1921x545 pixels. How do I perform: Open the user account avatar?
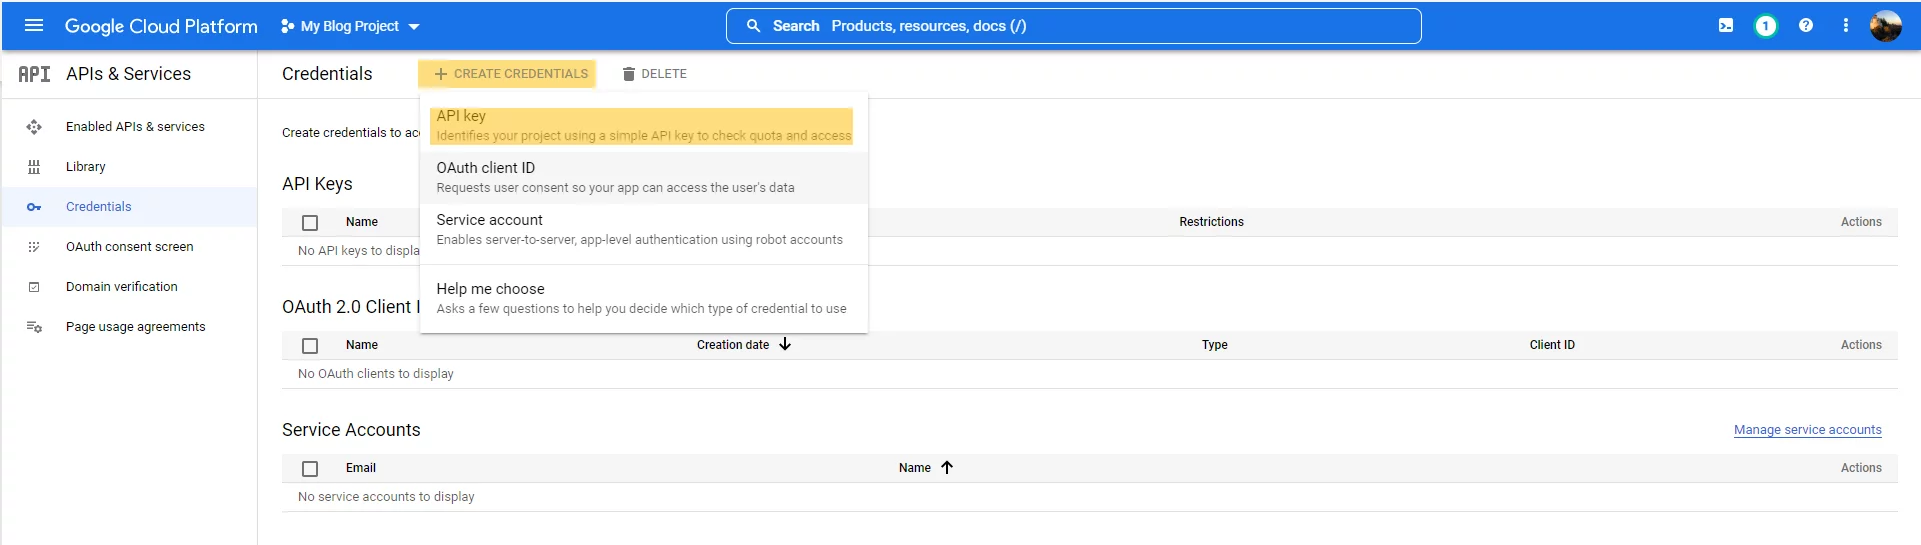coord(1886,26)
